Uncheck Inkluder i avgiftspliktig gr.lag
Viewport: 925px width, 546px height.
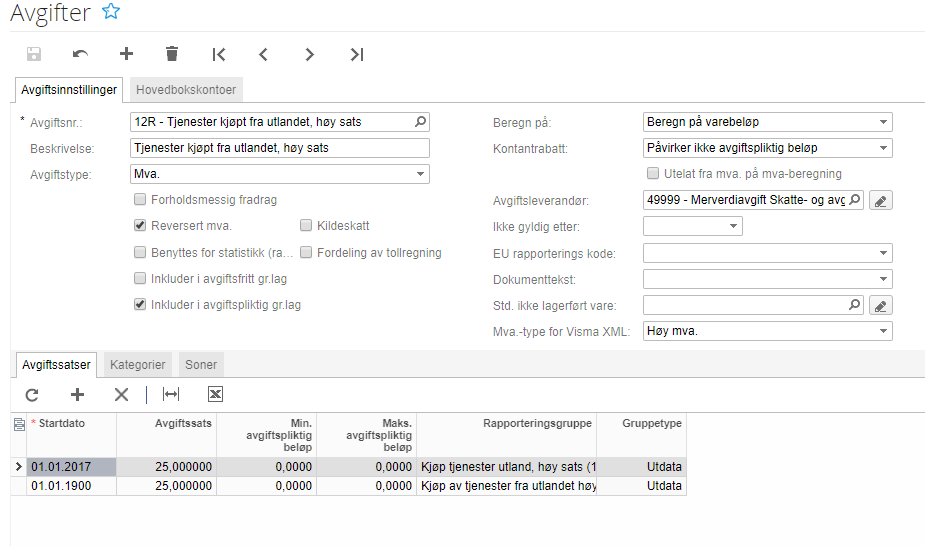click(140, 304)
